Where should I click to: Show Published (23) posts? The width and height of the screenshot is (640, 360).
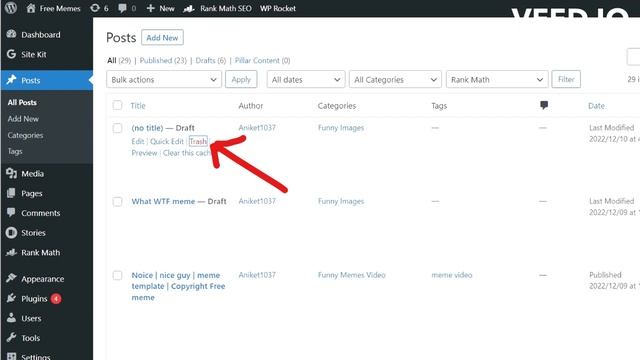point(163,60)
